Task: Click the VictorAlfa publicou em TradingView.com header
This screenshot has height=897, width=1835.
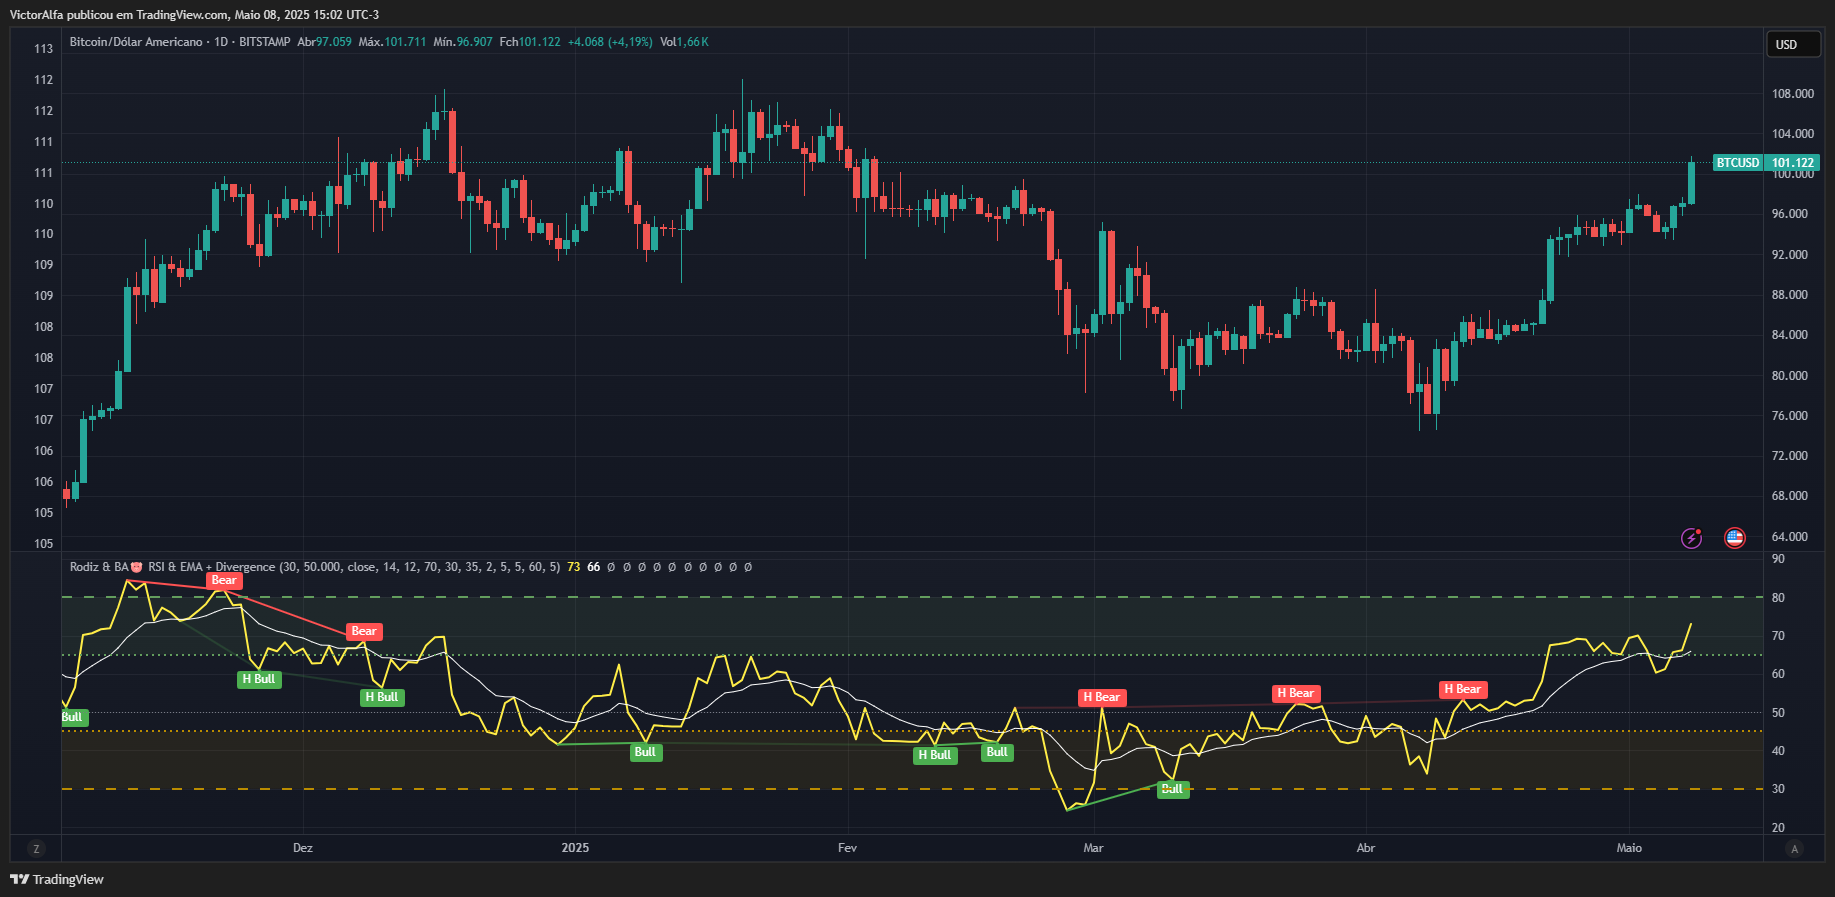Action: 194,14
